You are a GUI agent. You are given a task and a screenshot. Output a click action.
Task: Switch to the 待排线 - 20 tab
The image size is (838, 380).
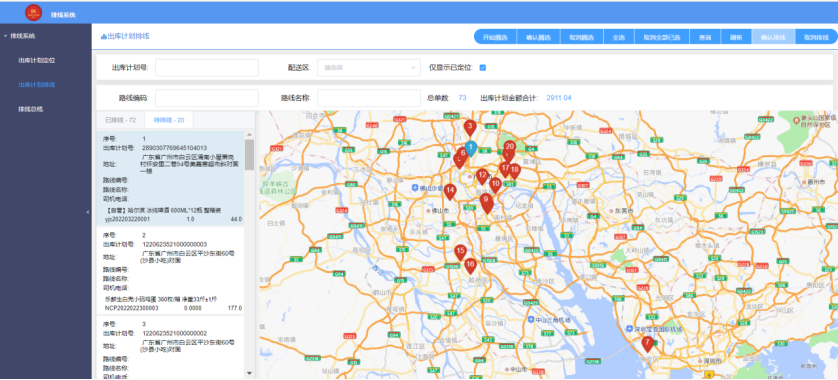tap(169, 120)
